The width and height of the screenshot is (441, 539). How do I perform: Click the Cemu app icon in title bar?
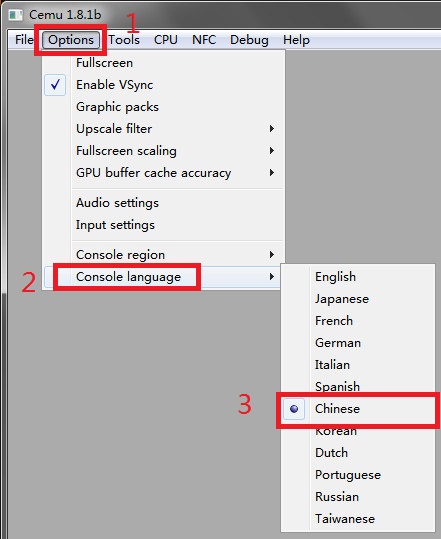point(15,15)
